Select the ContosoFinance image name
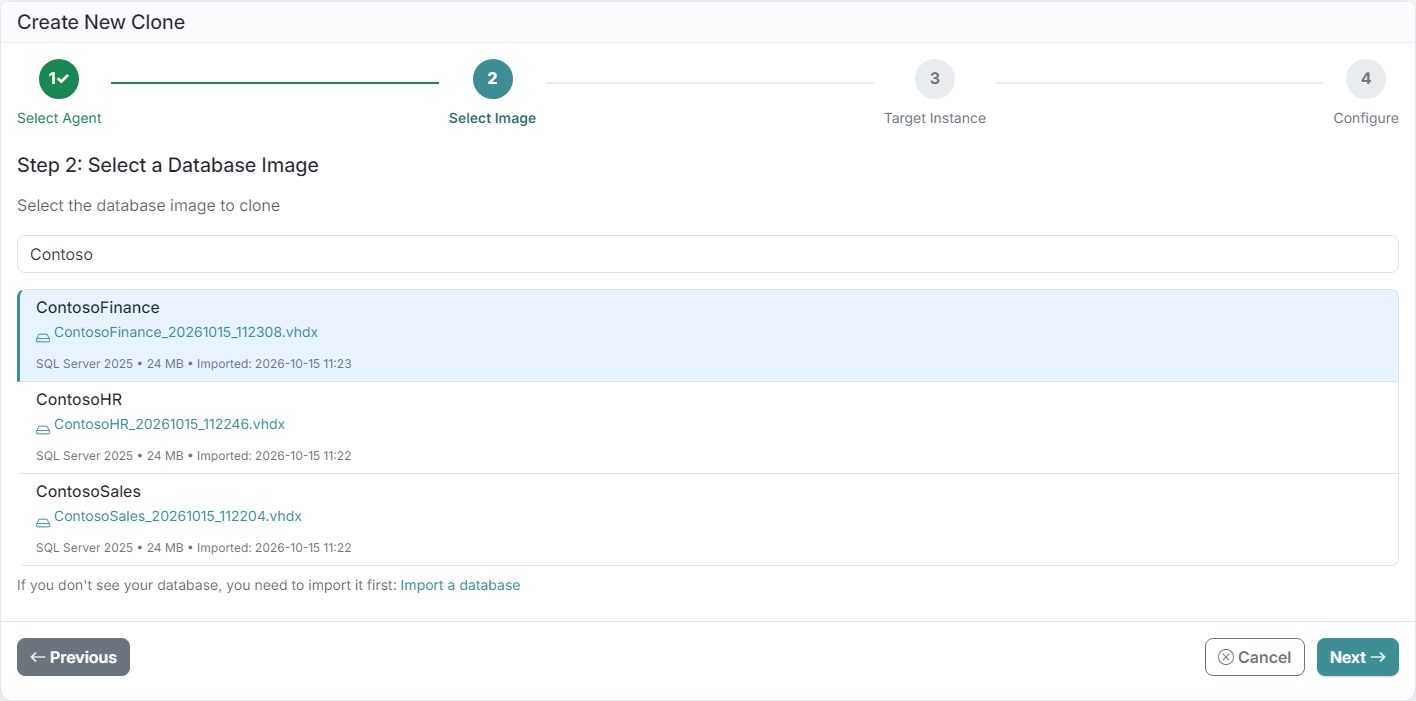This screenshot has height=701, width=1416. click(x=98, y=307)
